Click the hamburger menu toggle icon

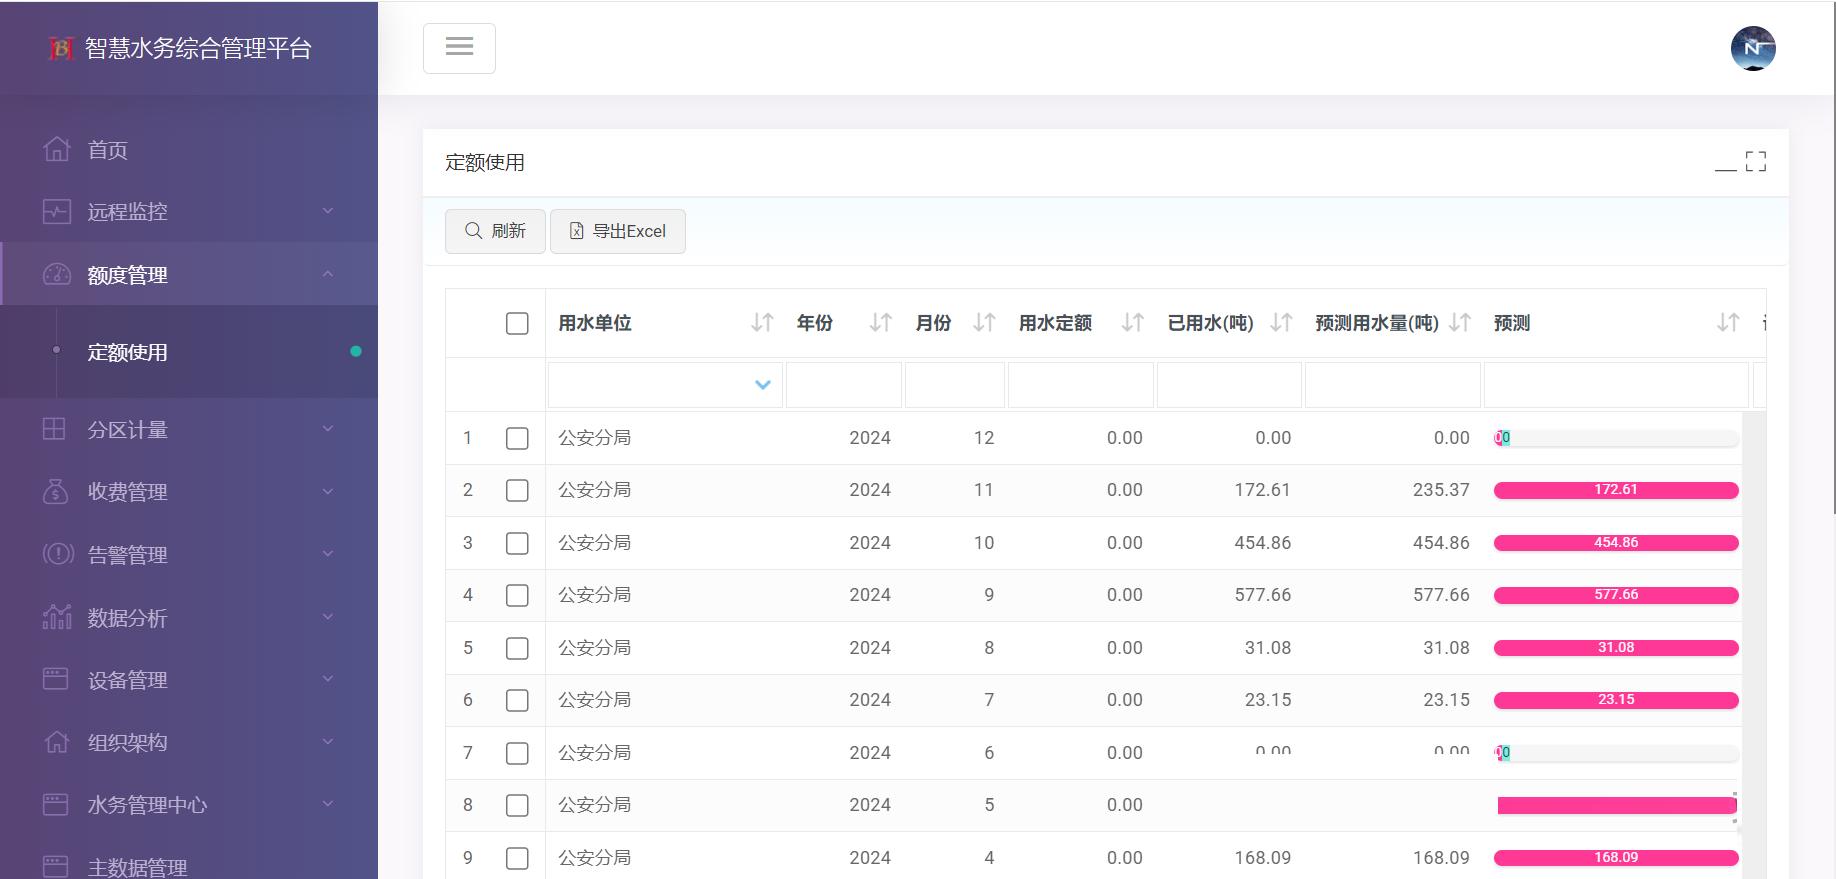[459, 47]
